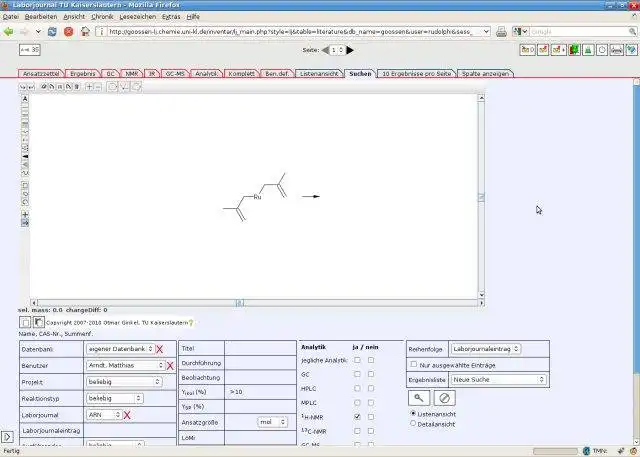This screenshot has width=640, height=457.
Task: Open the Lesezeichen menu
Action: click(138, 17)
